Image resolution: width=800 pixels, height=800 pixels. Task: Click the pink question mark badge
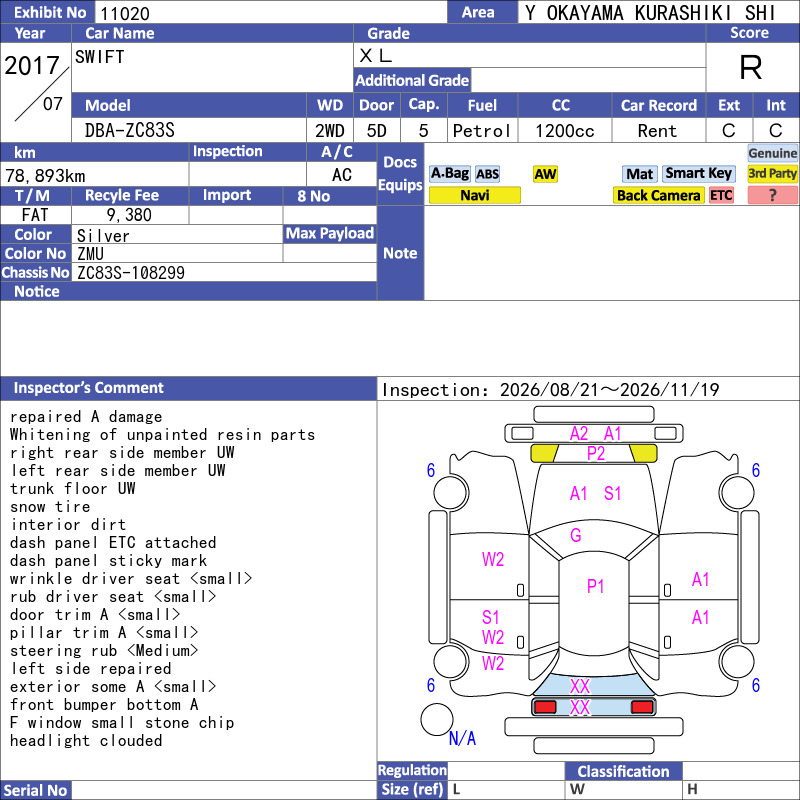pos(772,195)
